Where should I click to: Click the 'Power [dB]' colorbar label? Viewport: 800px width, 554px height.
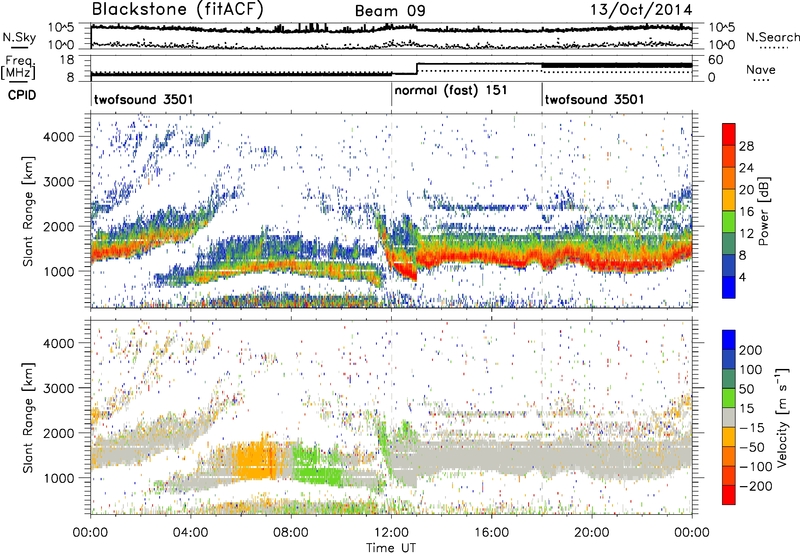[x=764, y=211]
